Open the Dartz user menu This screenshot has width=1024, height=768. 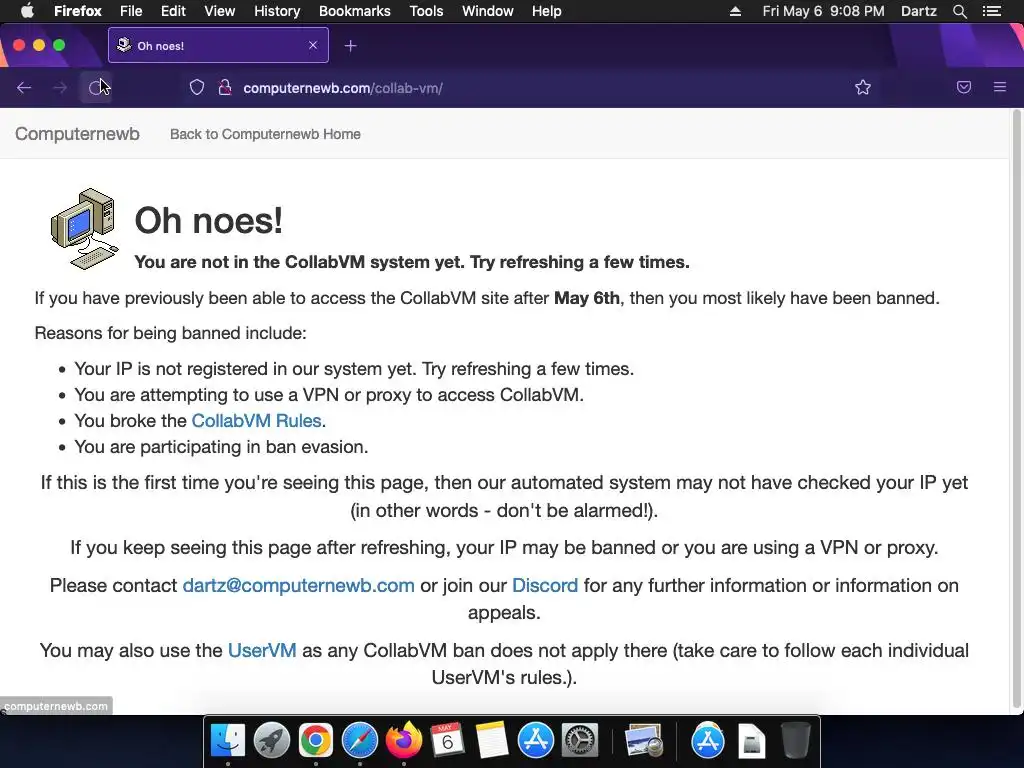click(919, 11)
